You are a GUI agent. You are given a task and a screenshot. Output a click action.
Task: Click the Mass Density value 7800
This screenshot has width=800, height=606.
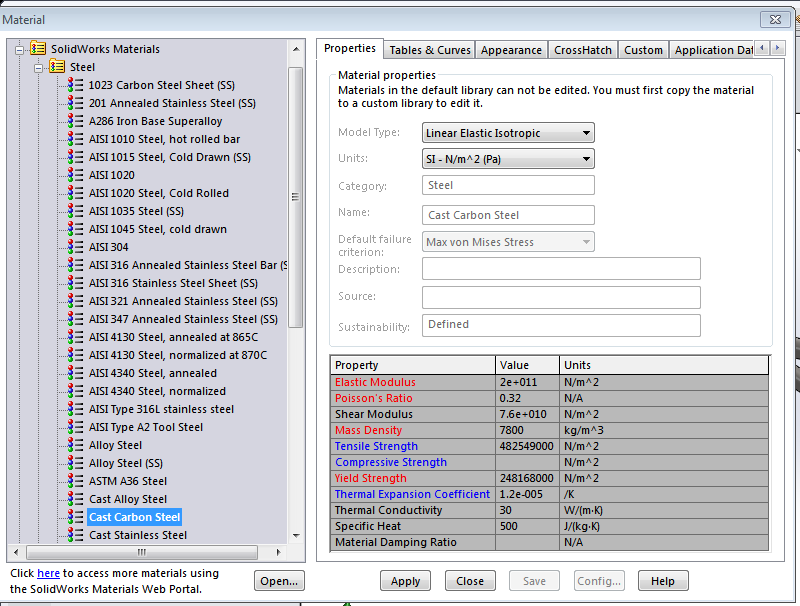512,430
